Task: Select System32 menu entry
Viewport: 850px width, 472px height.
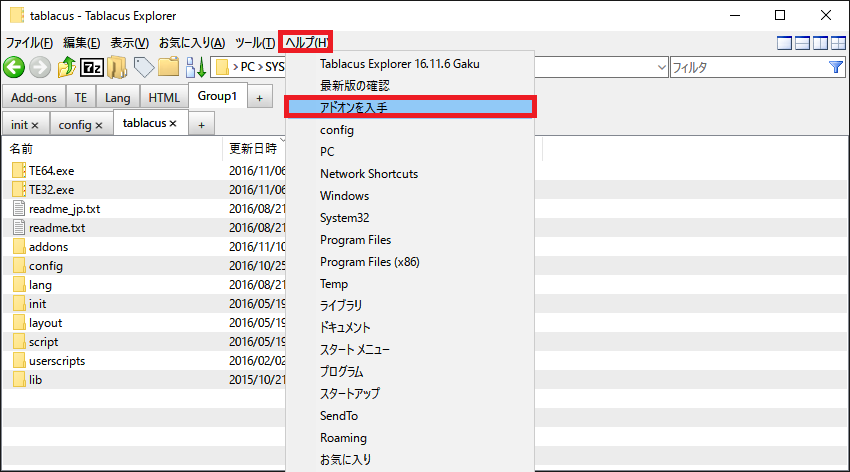Action: click(x=410, y=218)
